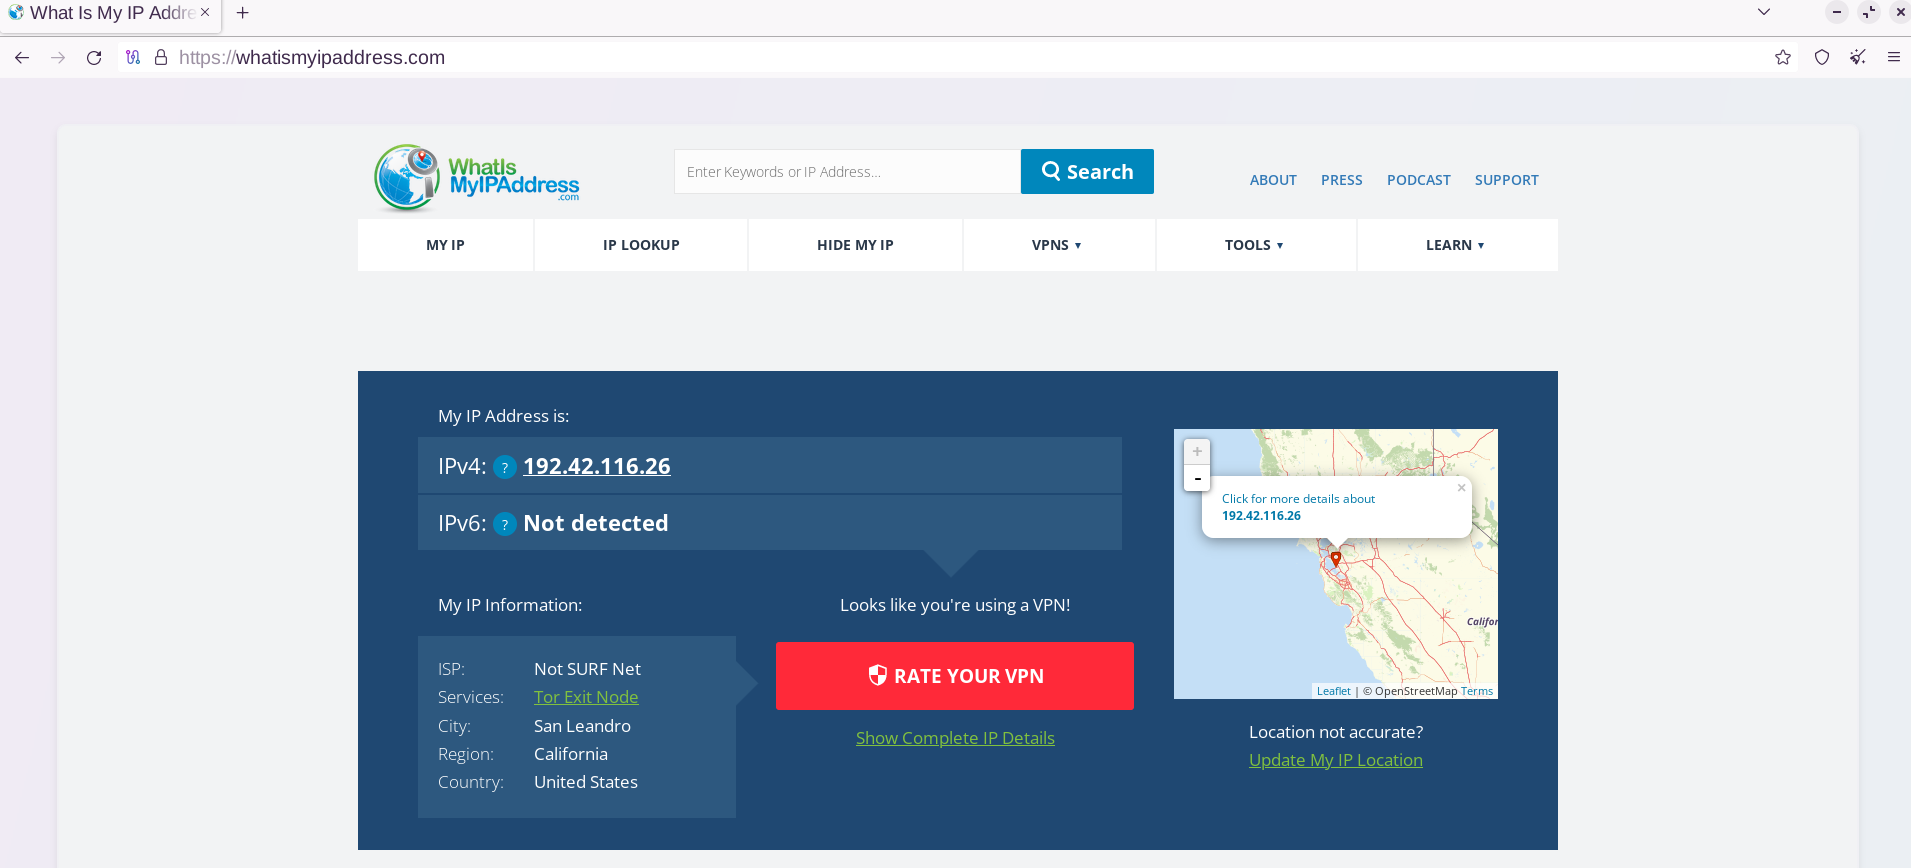Reload the page with the refresh icon
The height and width of the screenshot is (868, 1911).
94,58
